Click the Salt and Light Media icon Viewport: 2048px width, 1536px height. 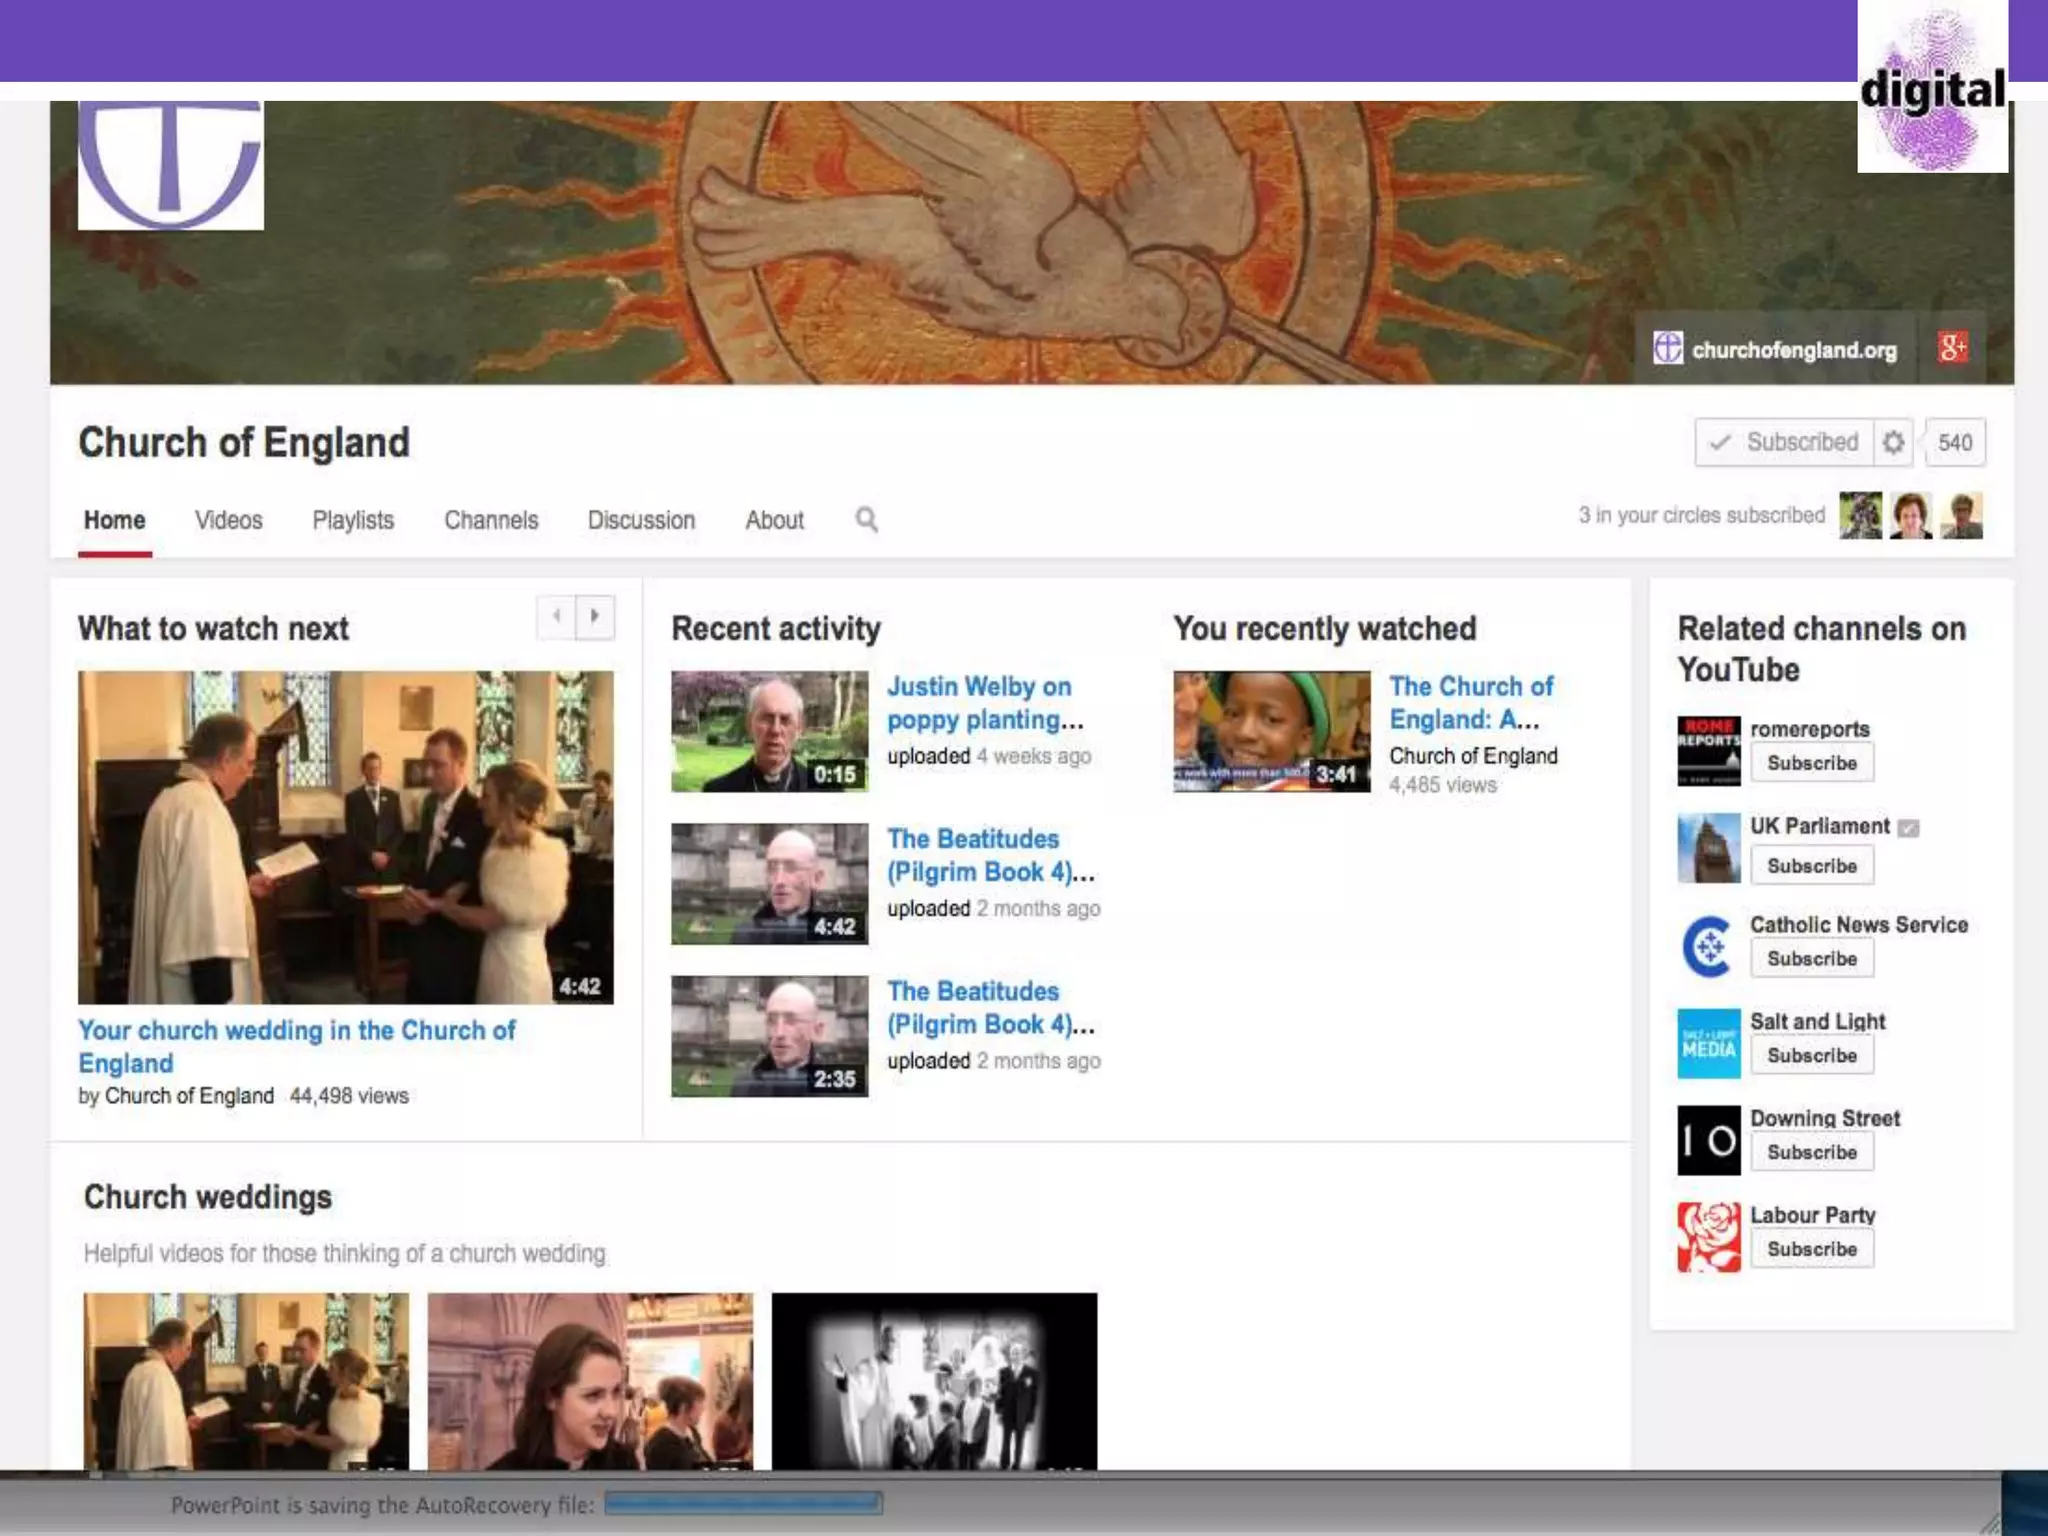pos(1708,1043)
